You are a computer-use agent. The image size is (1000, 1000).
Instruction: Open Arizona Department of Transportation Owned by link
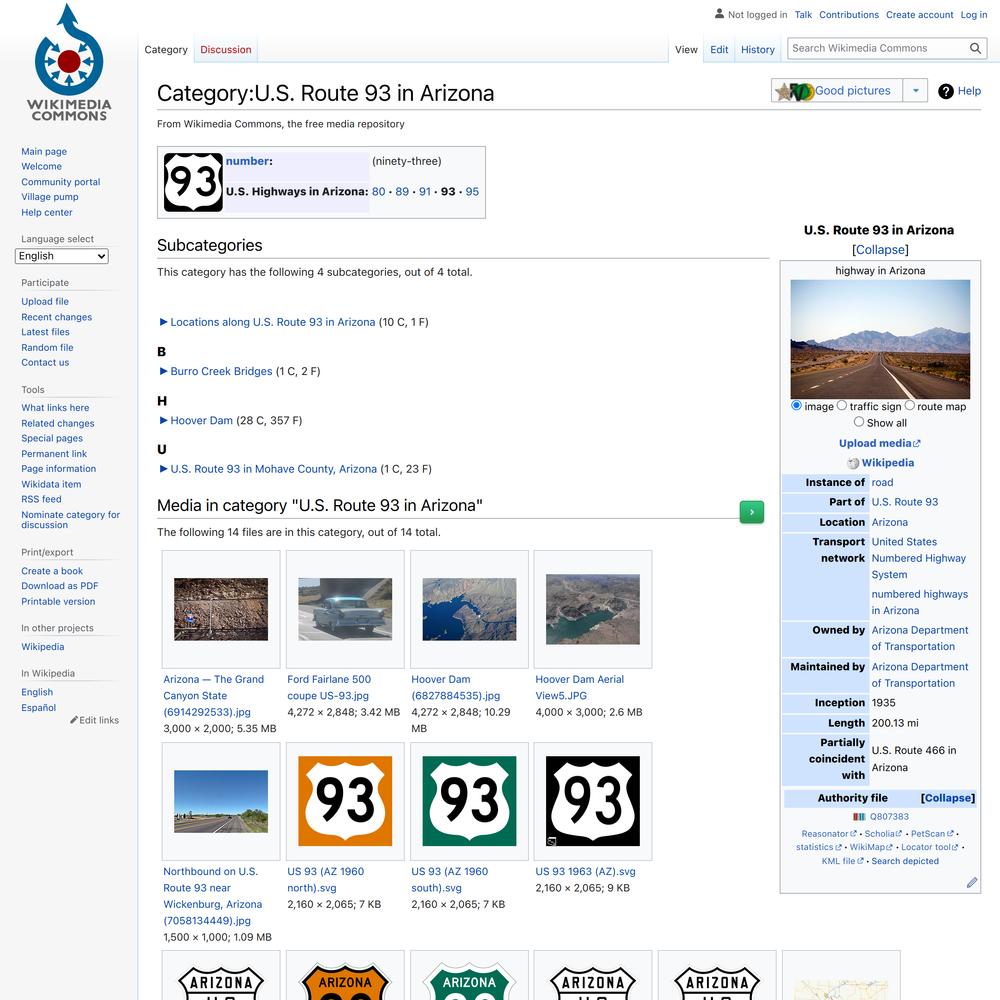click(x=920, y=638)
